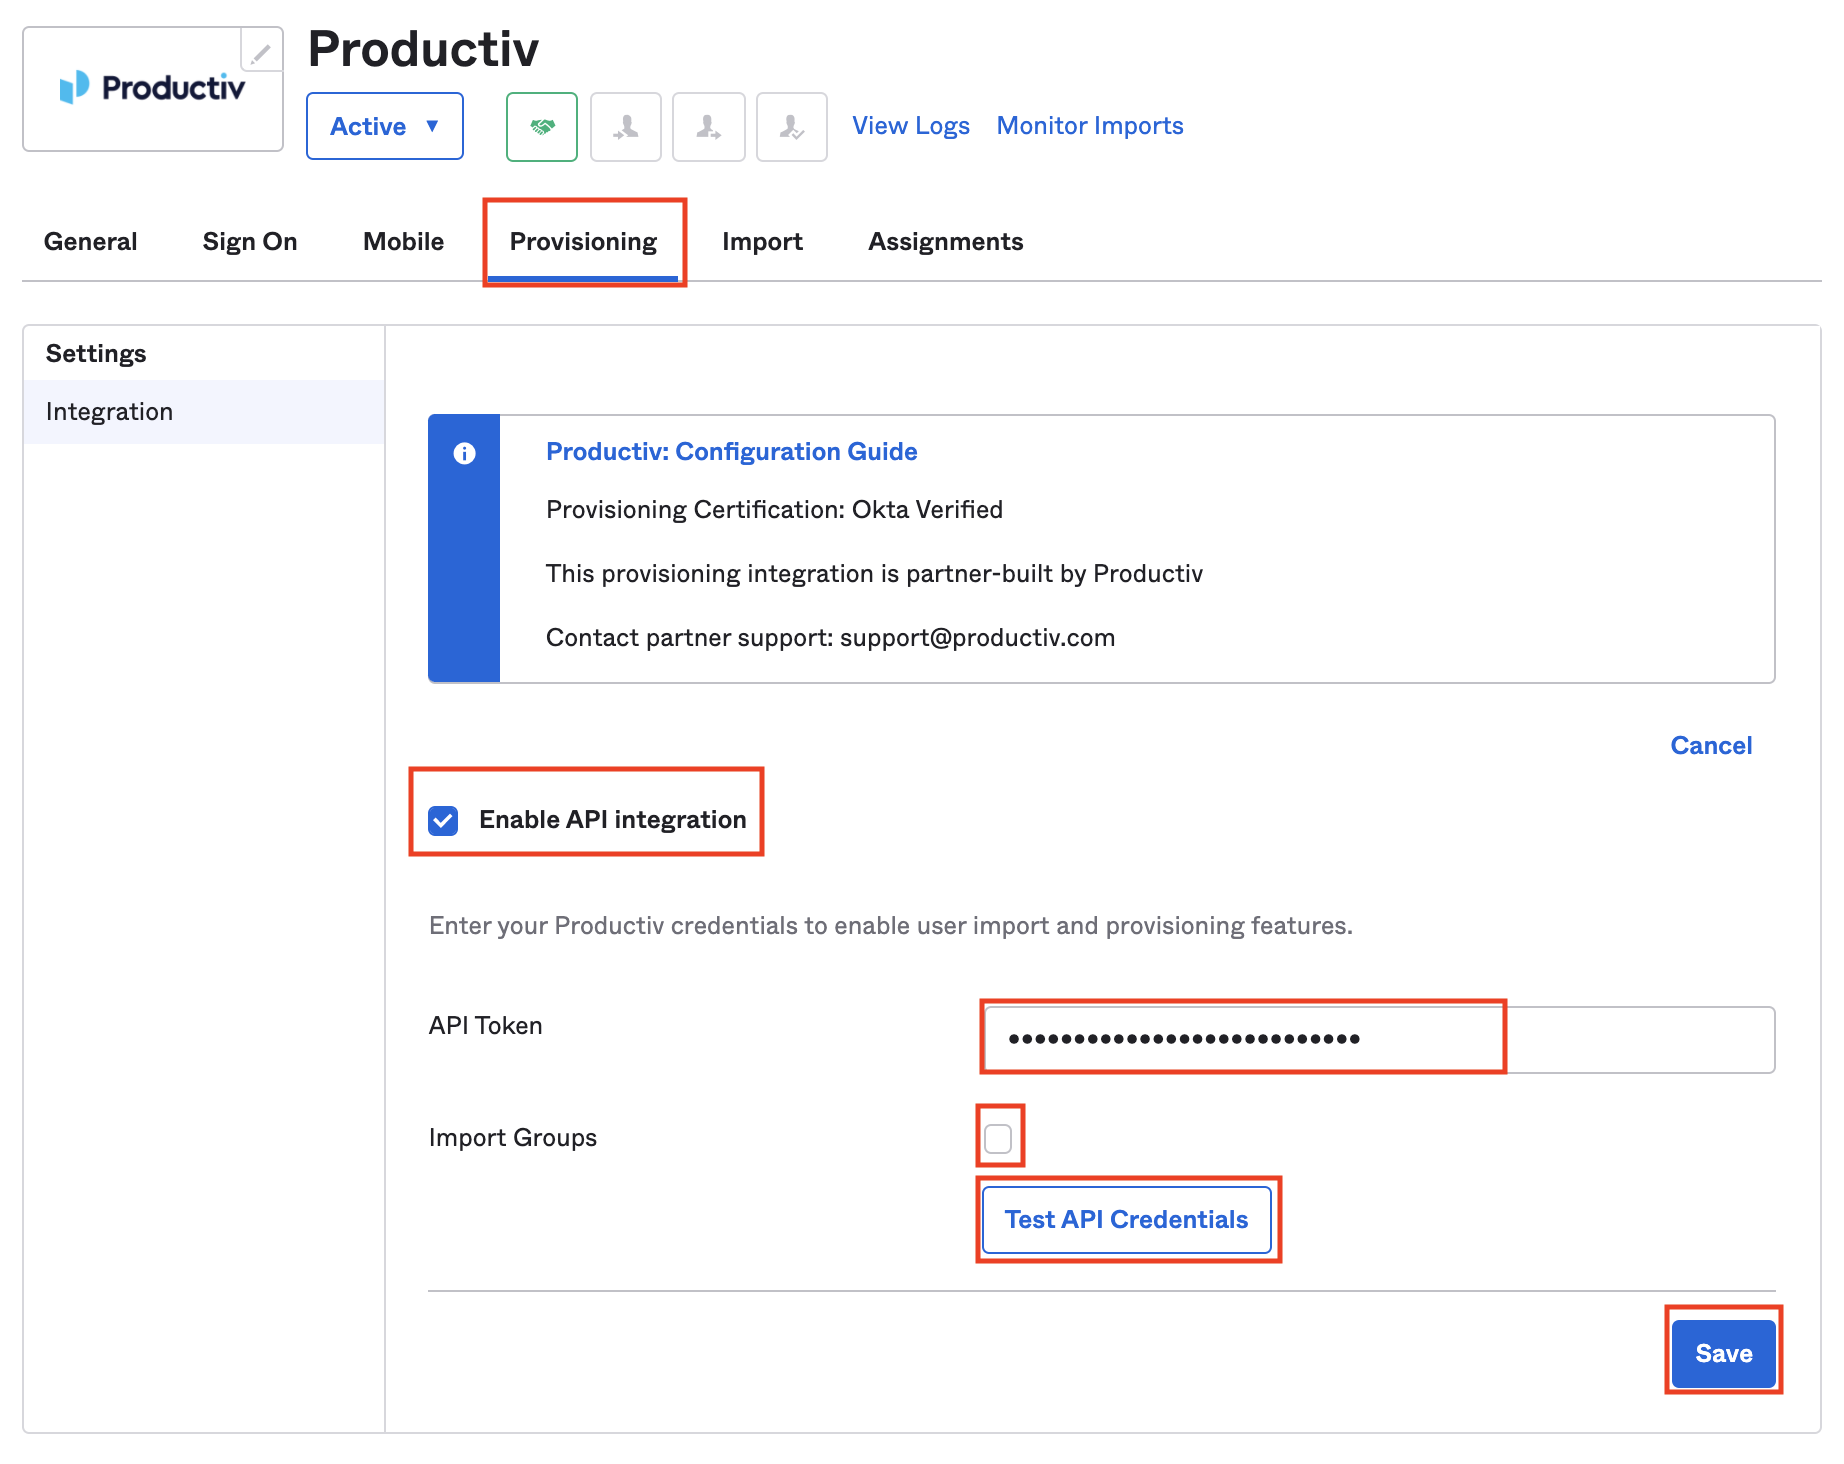Focus the API Token input field

pos(1378,1039)
